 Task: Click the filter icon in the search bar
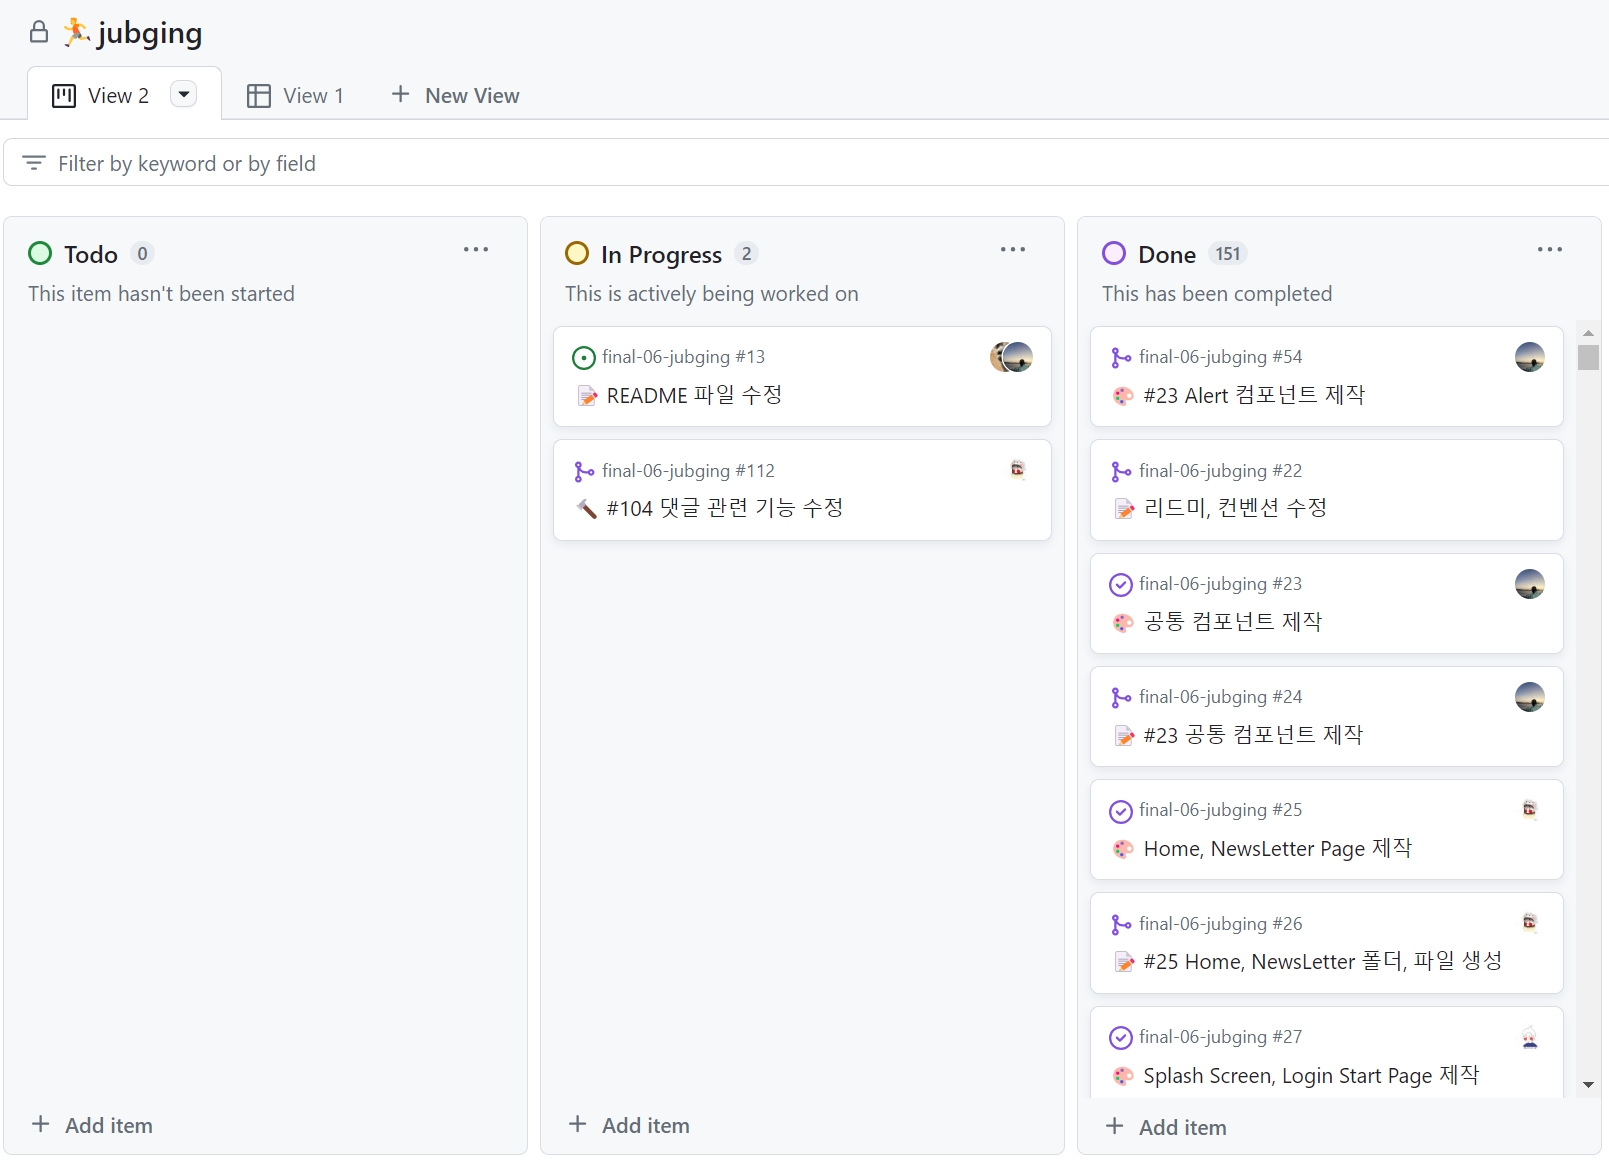click(x=33, y=162)
